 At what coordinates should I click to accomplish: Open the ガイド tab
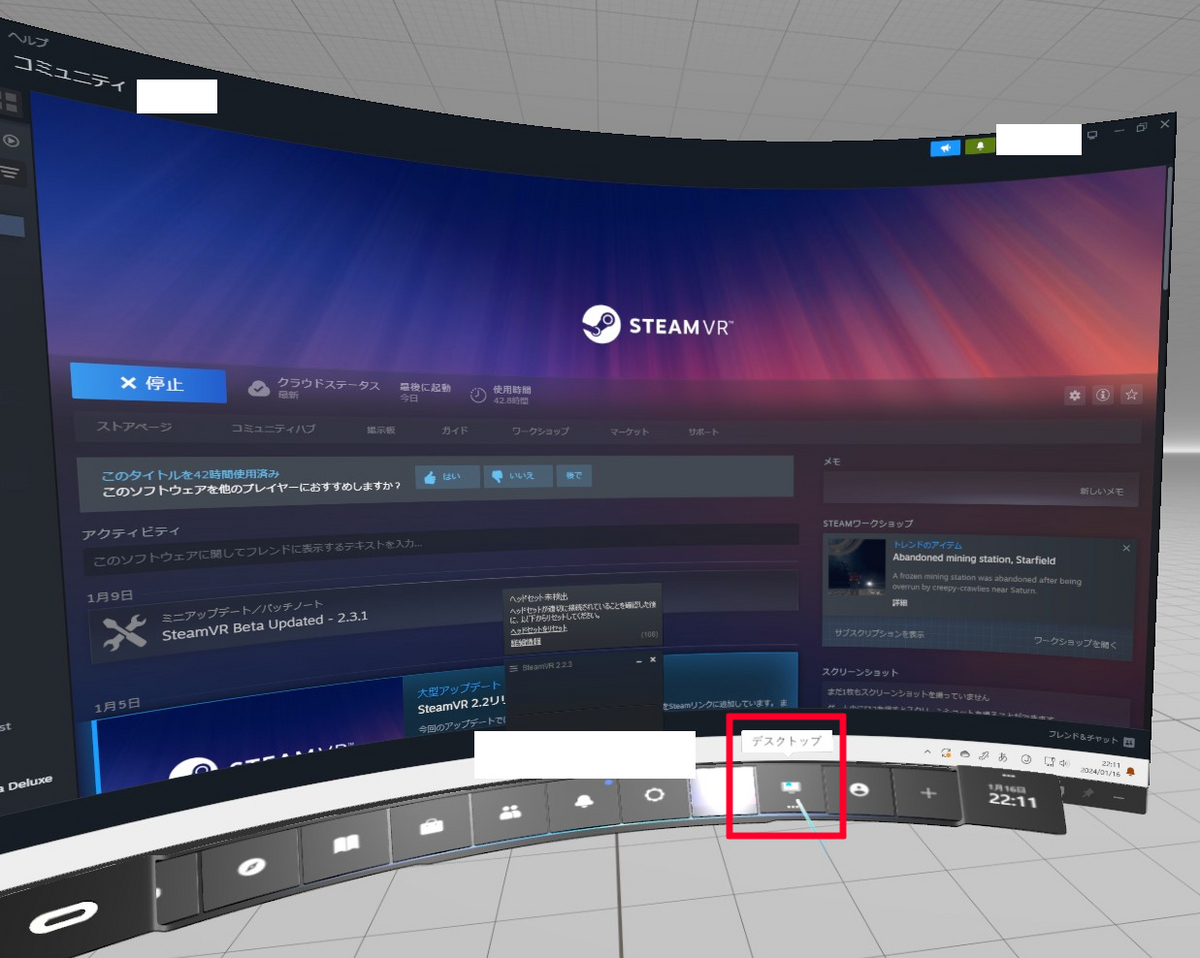point(455,430)
